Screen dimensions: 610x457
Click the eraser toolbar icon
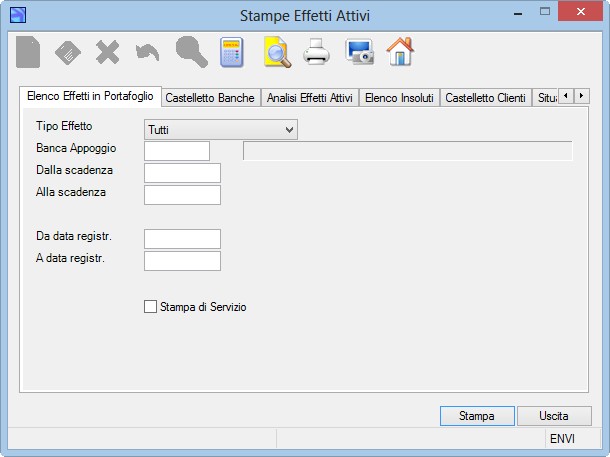[68, 53]
